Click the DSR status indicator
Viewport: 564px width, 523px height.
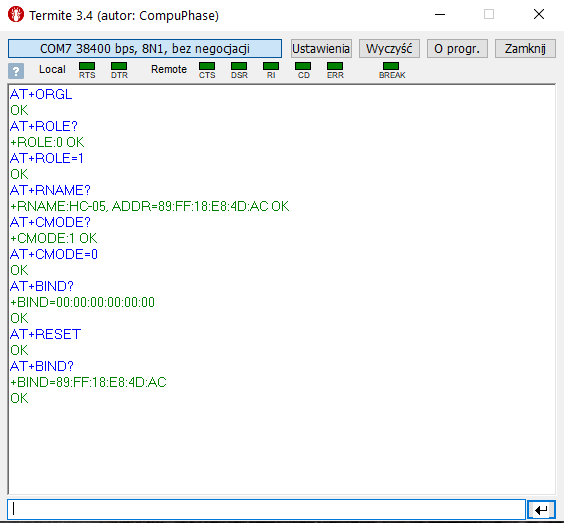(239, 66)
